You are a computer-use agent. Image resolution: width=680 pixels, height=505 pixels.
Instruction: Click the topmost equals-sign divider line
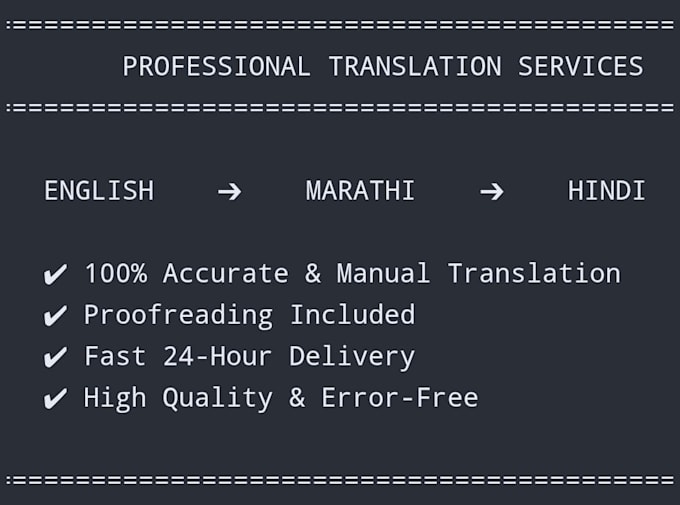[340, 25]
